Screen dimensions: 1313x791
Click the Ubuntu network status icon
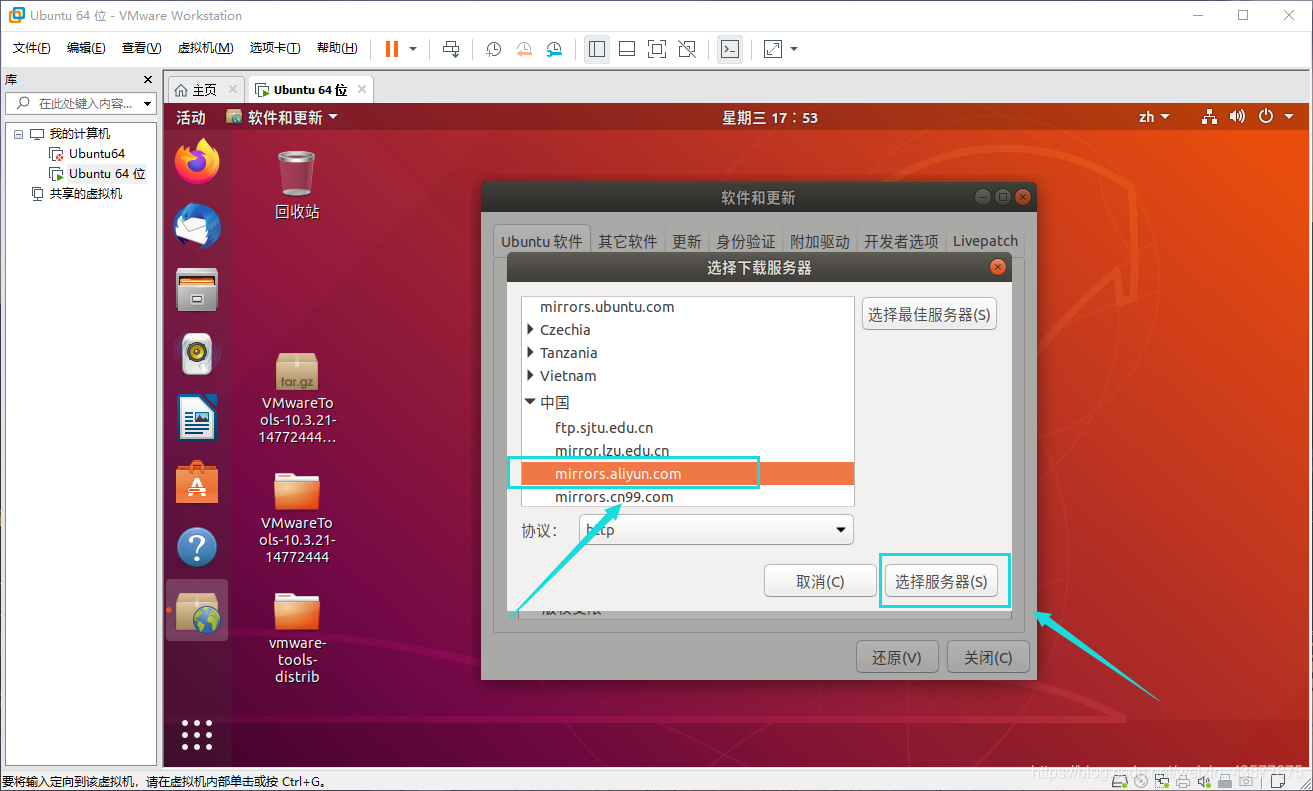tap(1210, 117)
